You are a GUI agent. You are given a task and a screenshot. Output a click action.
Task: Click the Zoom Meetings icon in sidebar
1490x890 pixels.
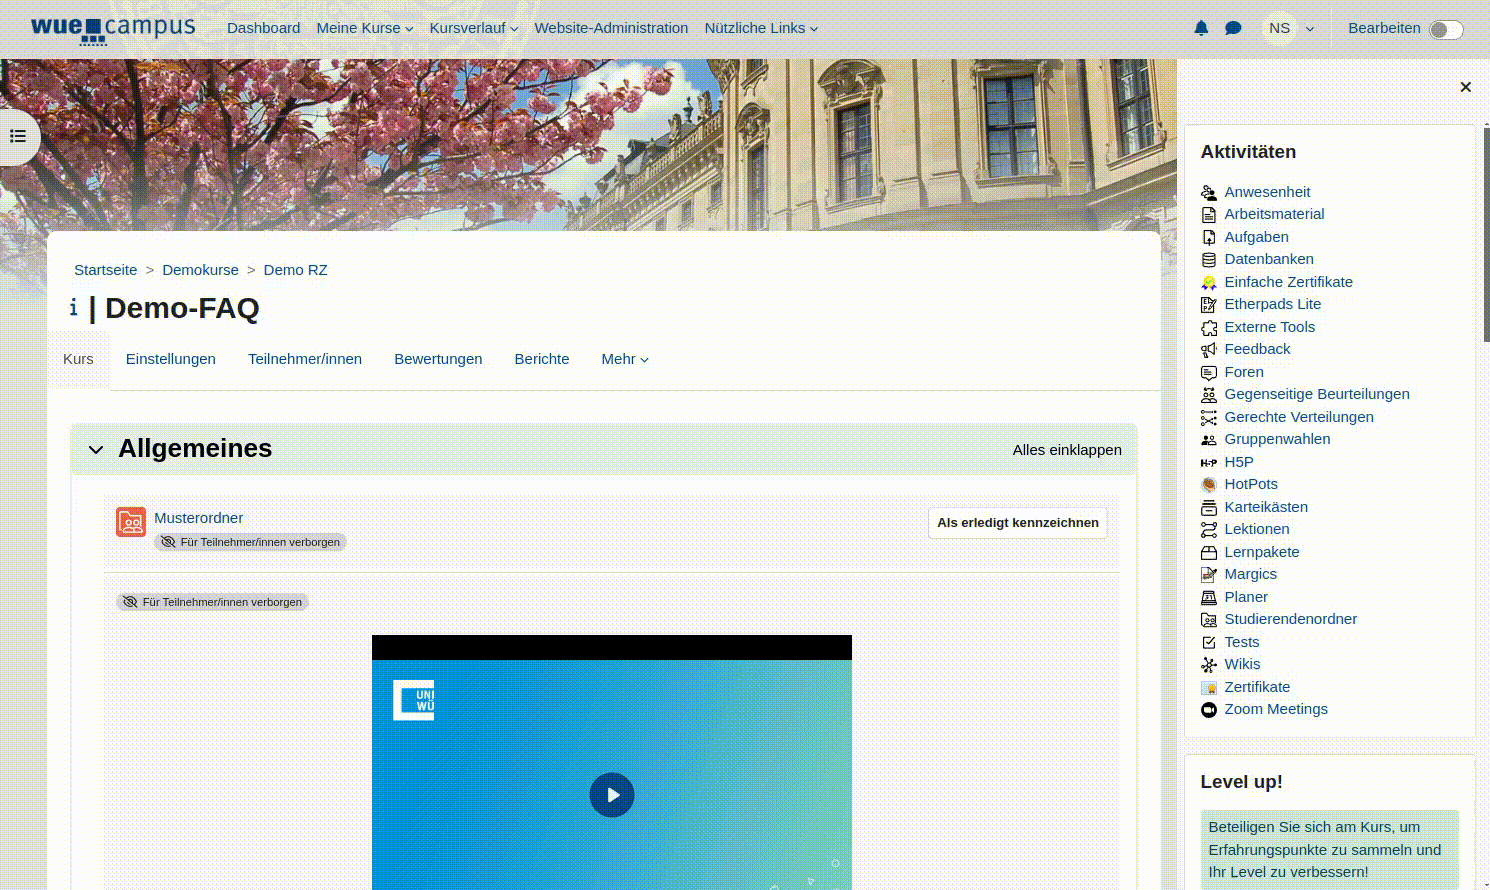pyautogui.click(x=1209, y=710)
